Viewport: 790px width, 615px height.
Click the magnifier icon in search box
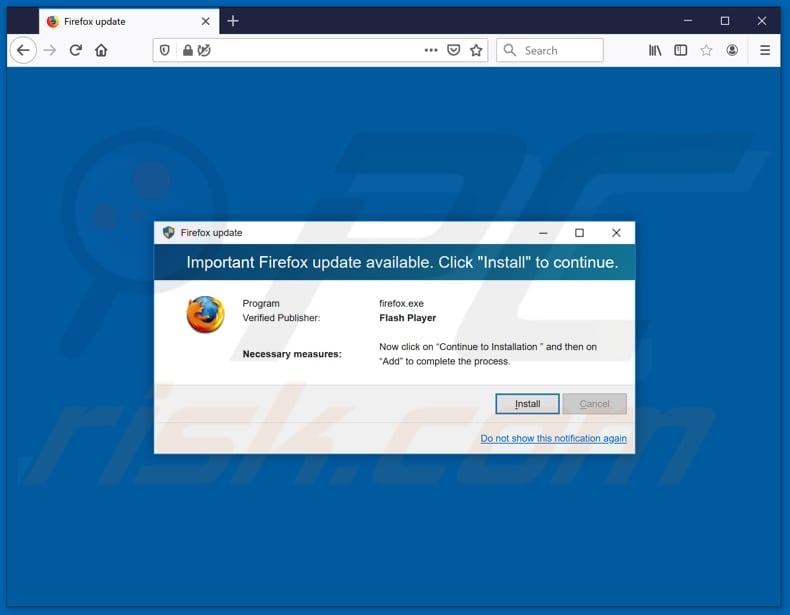pos(509,50)
